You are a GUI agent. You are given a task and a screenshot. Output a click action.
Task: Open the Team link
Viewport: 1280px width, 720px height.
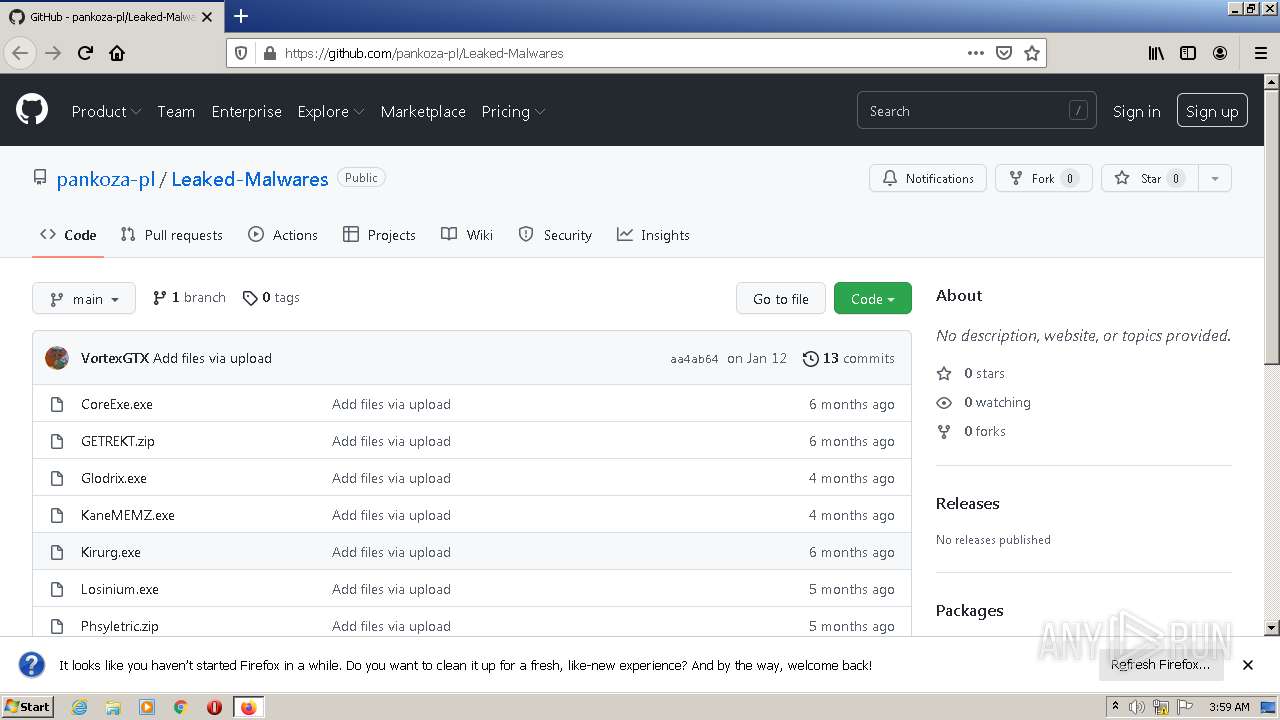tap(176, 111)
